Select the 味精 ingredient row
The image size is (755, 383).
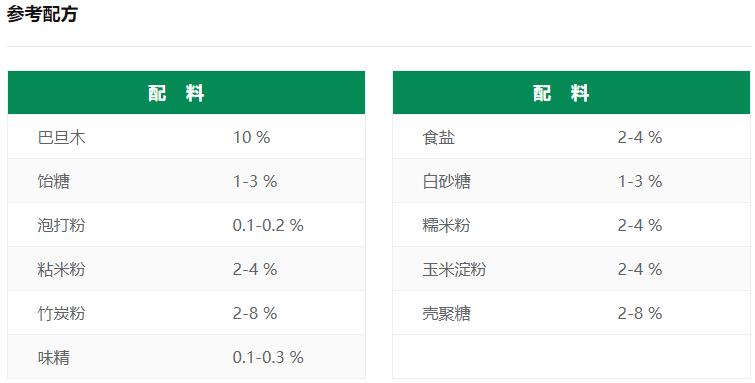pyautogui.click(x=186, y=357)
